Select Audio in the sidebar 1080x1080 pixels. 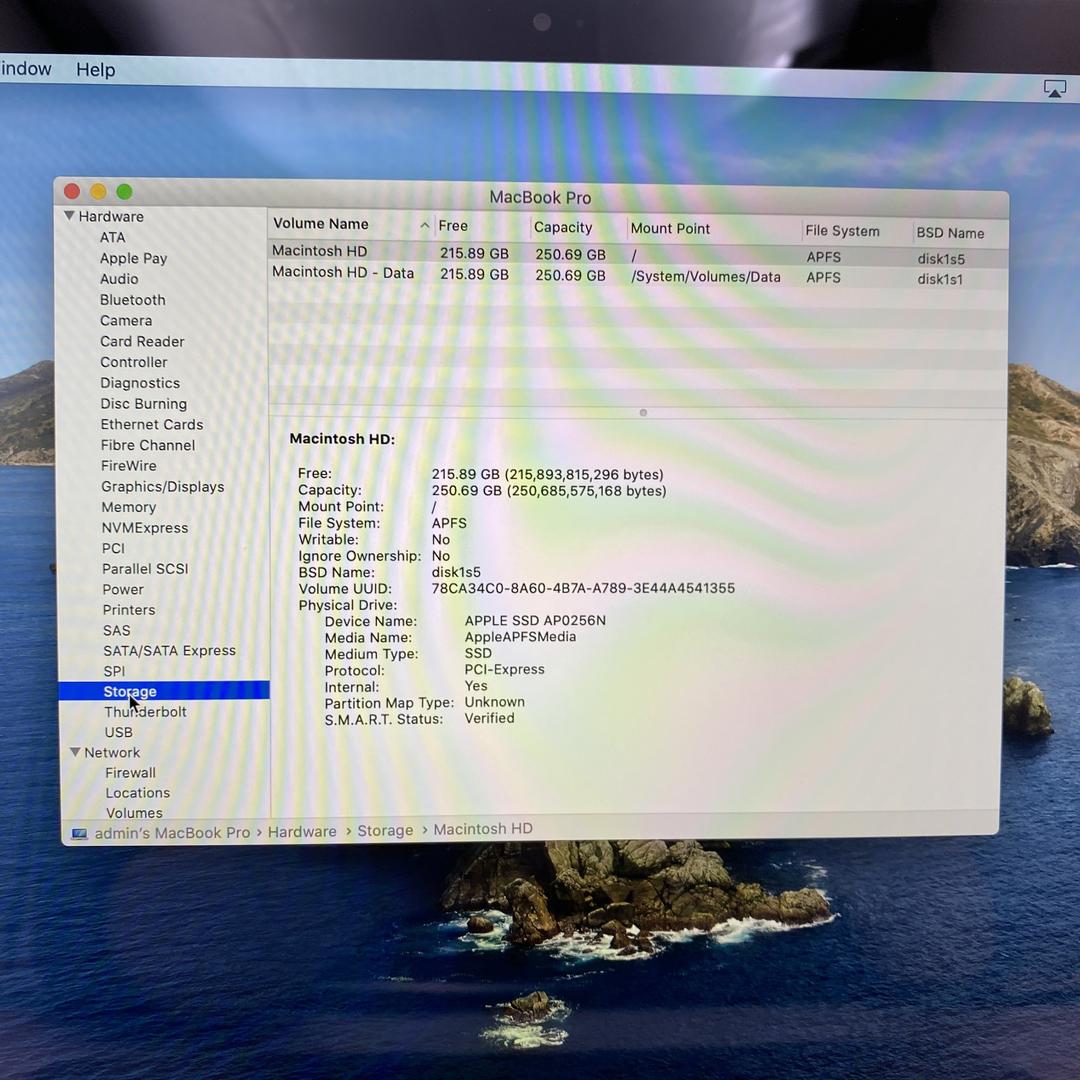click(119, 279)
